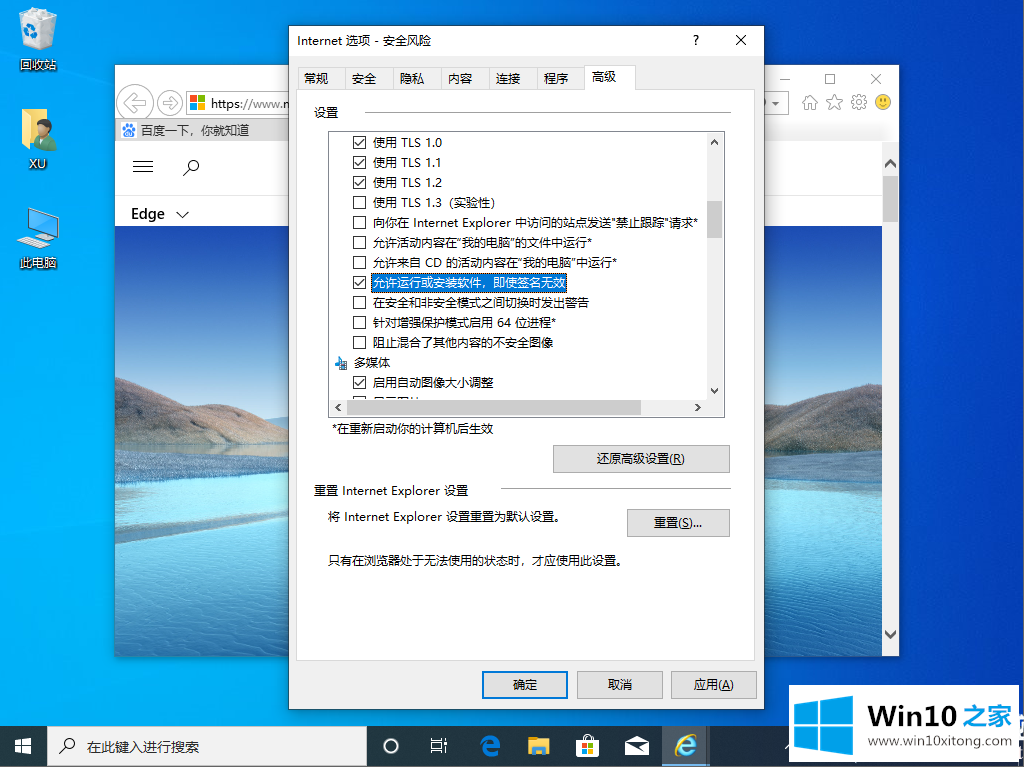The image size is (1024, 767).
Task: Check 针对增强保护模式启用 64 位进程
Action: click(359, 323)
